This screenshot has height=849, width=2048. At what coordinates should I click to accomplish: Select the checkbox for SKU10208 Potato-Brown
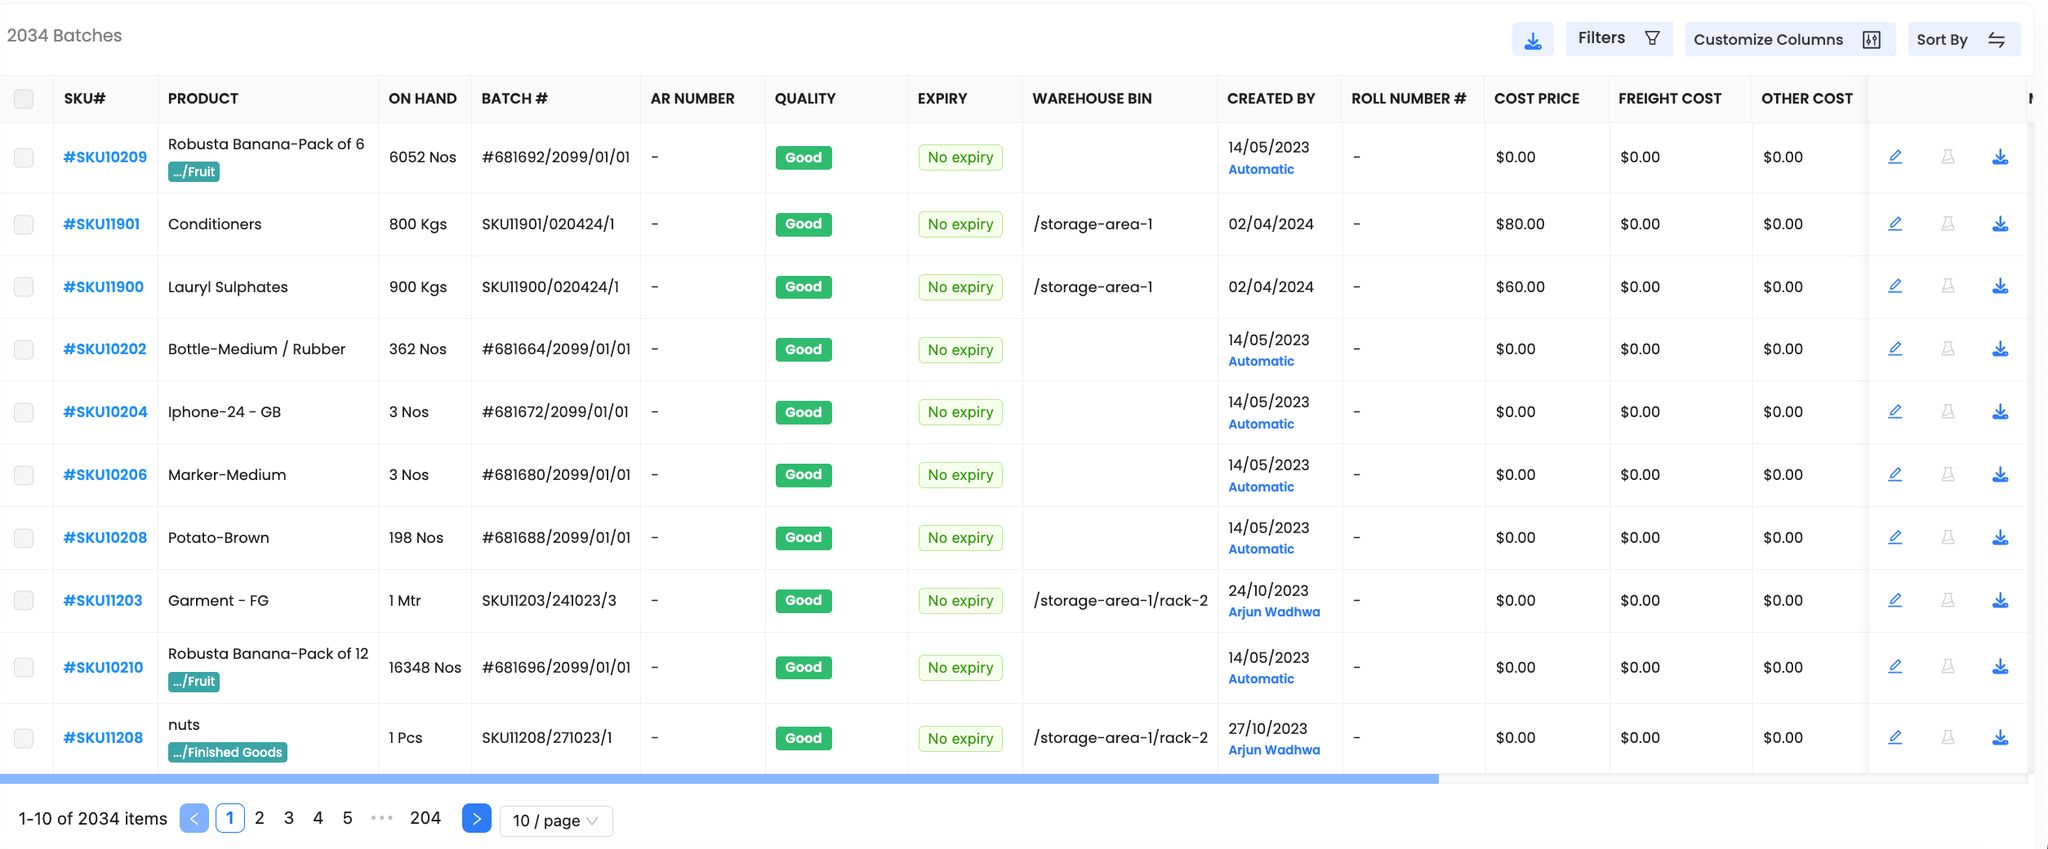click(24, 538)
